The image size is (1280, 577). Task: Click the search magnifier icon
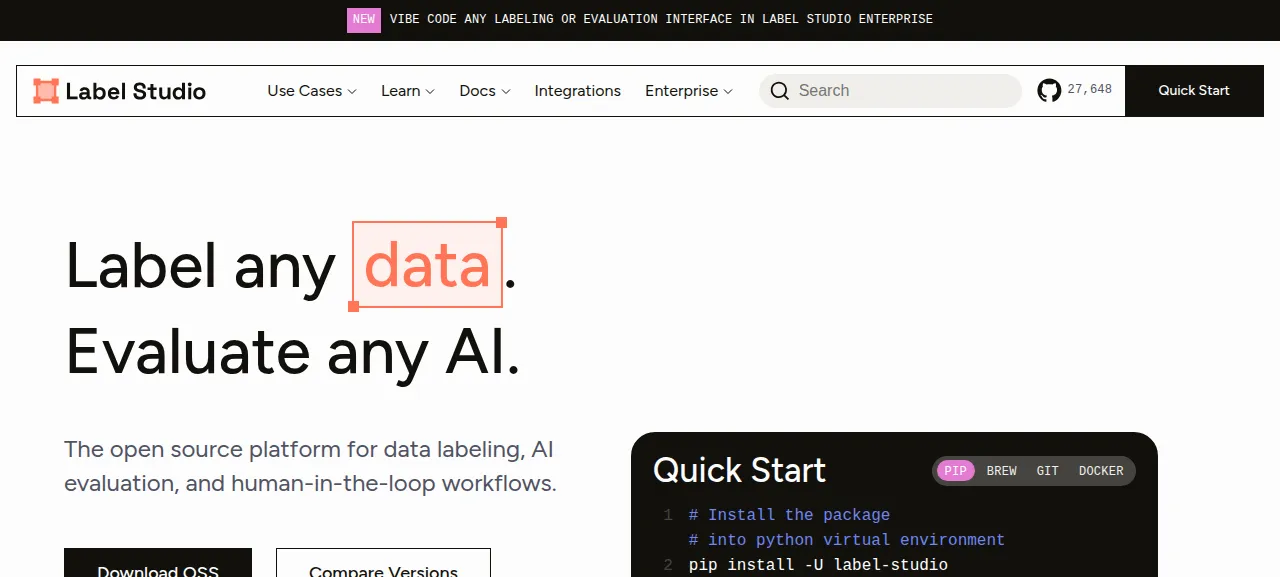pos(780,91)
